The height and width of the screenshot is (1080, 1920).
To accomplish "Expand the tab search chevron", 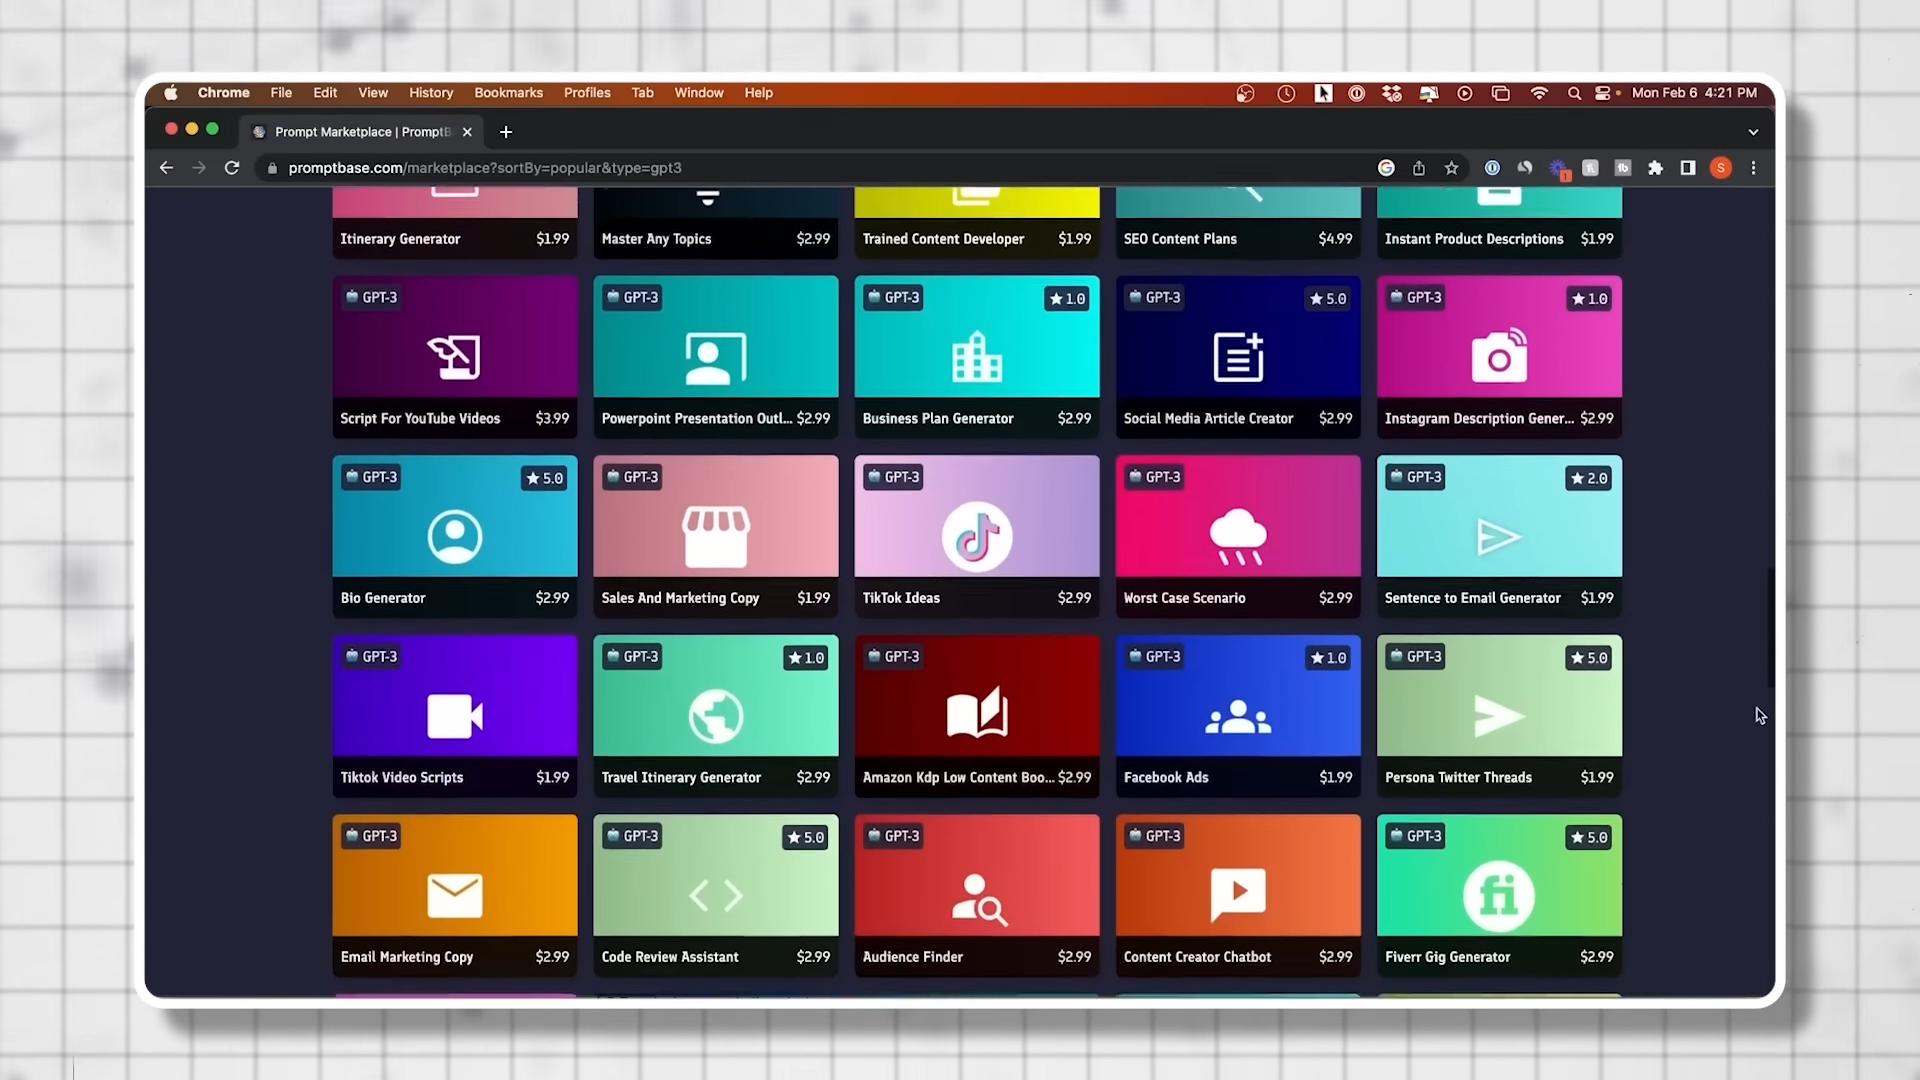I will (x=1753, y=132).
